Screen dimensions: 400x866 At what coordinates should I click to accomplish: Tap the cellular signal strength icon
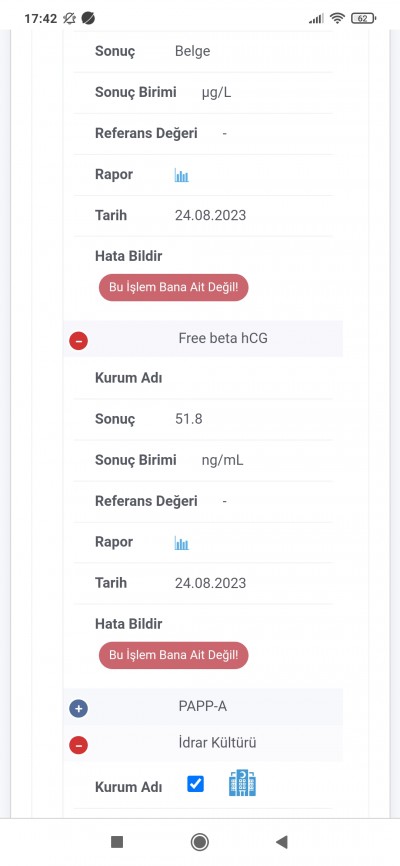point(316,19)
